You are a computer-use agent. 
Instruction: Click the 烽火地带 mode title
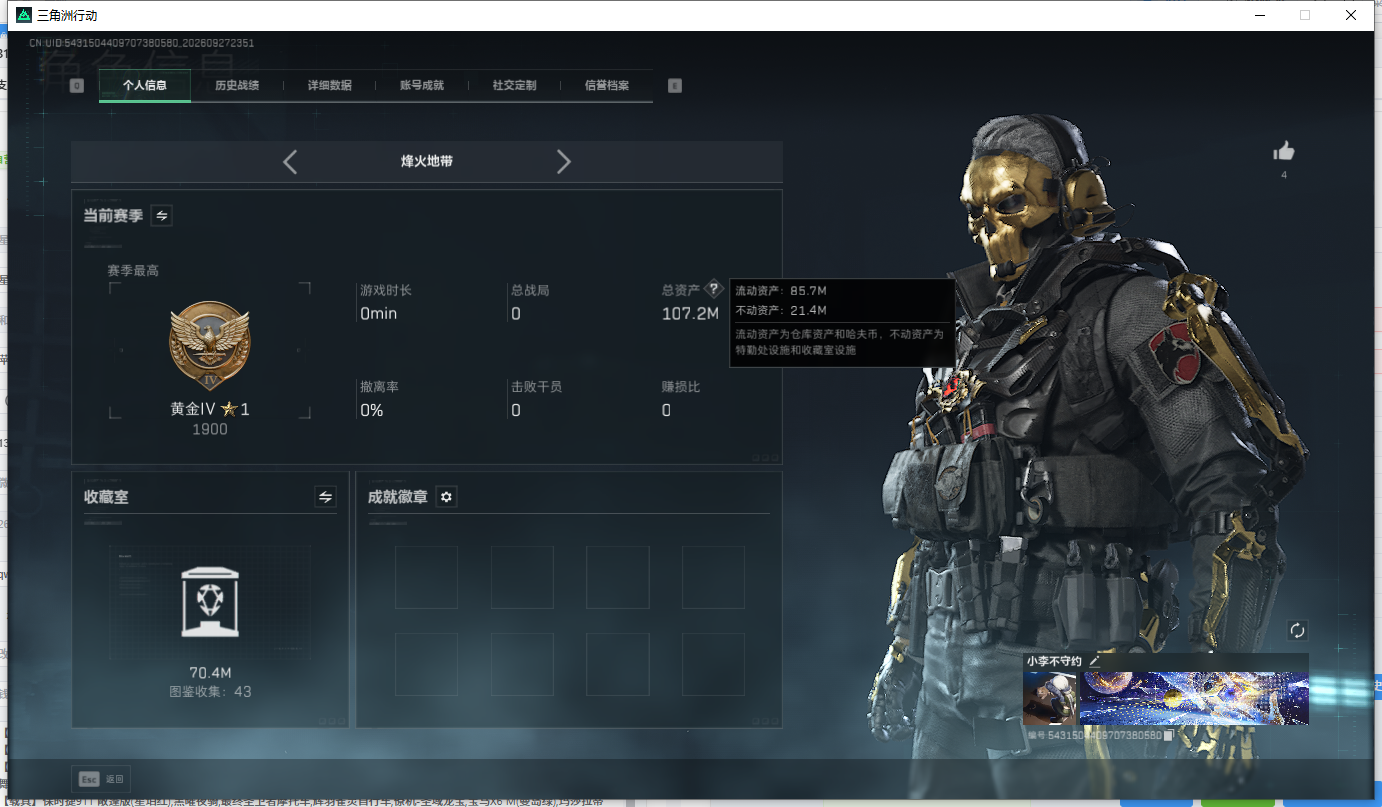(427, 161)
